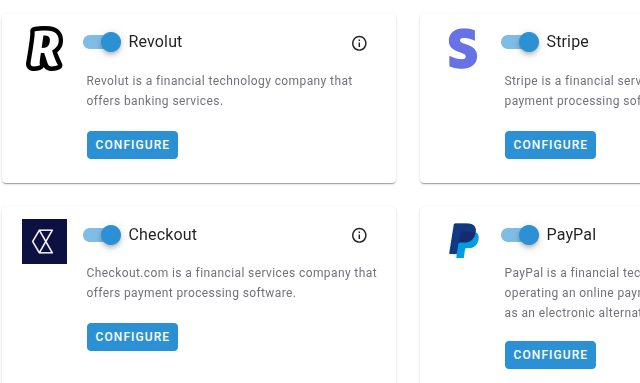Click Configure under Checkout description
Screen dimensions: 640x383
click(132, 337)
